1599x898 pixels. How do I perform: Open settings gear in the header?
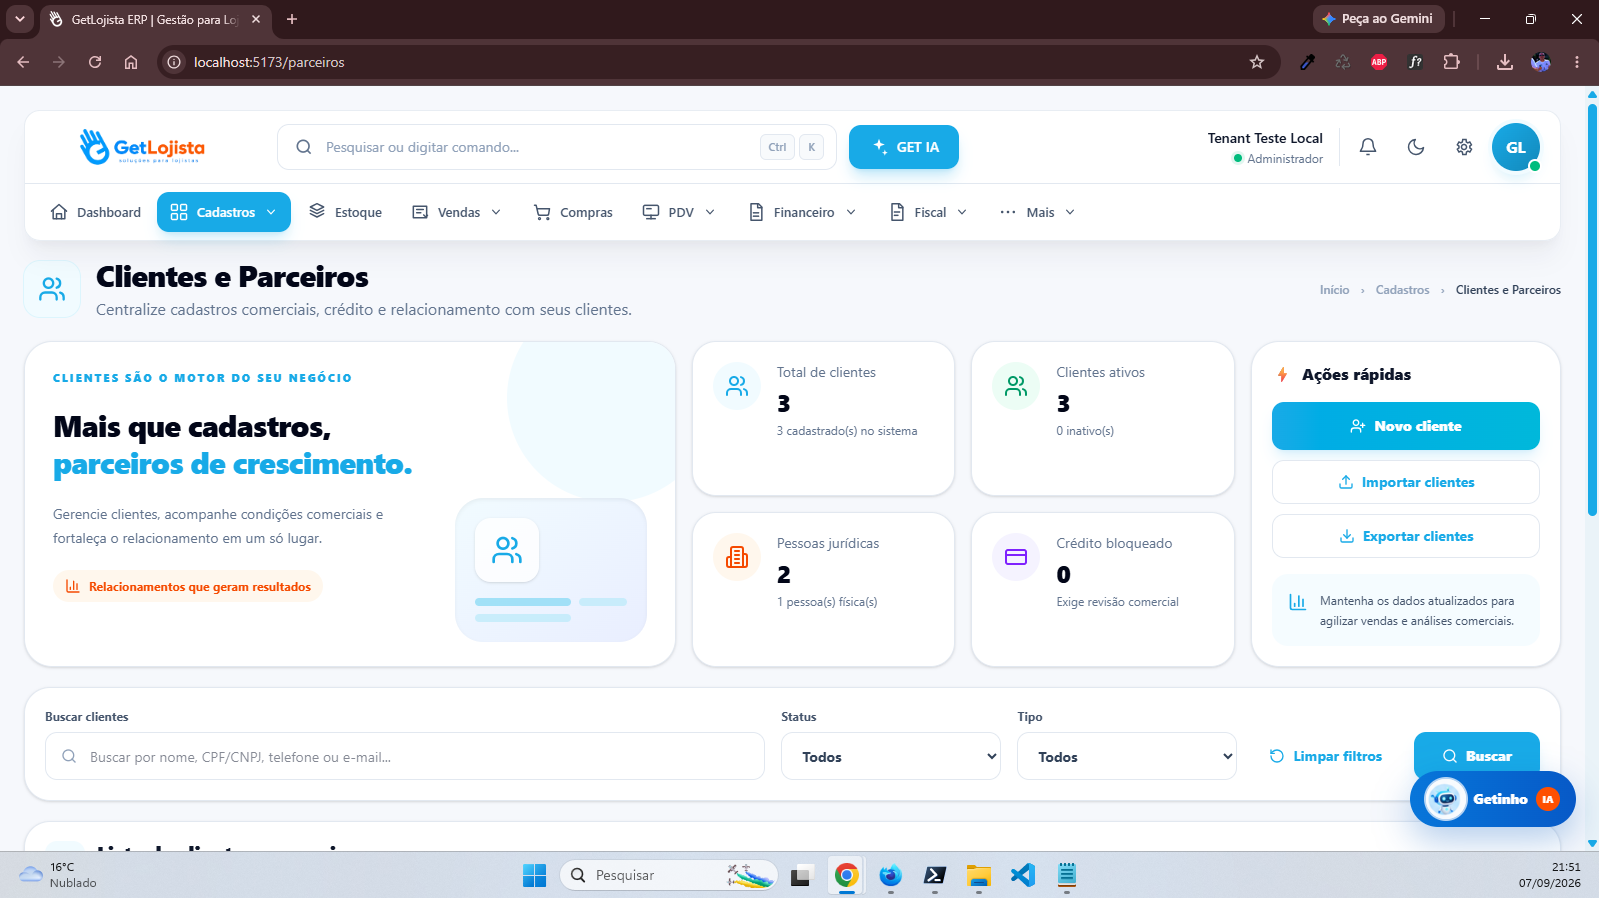point(1464,147)
